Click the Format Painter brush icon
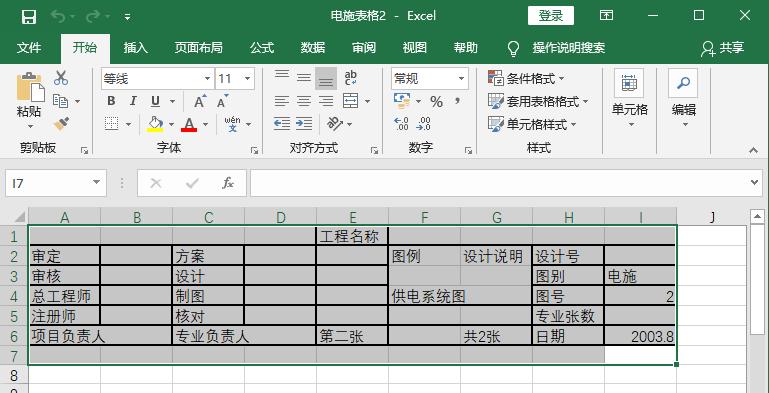Screen dimensions: 769x393 61,124
